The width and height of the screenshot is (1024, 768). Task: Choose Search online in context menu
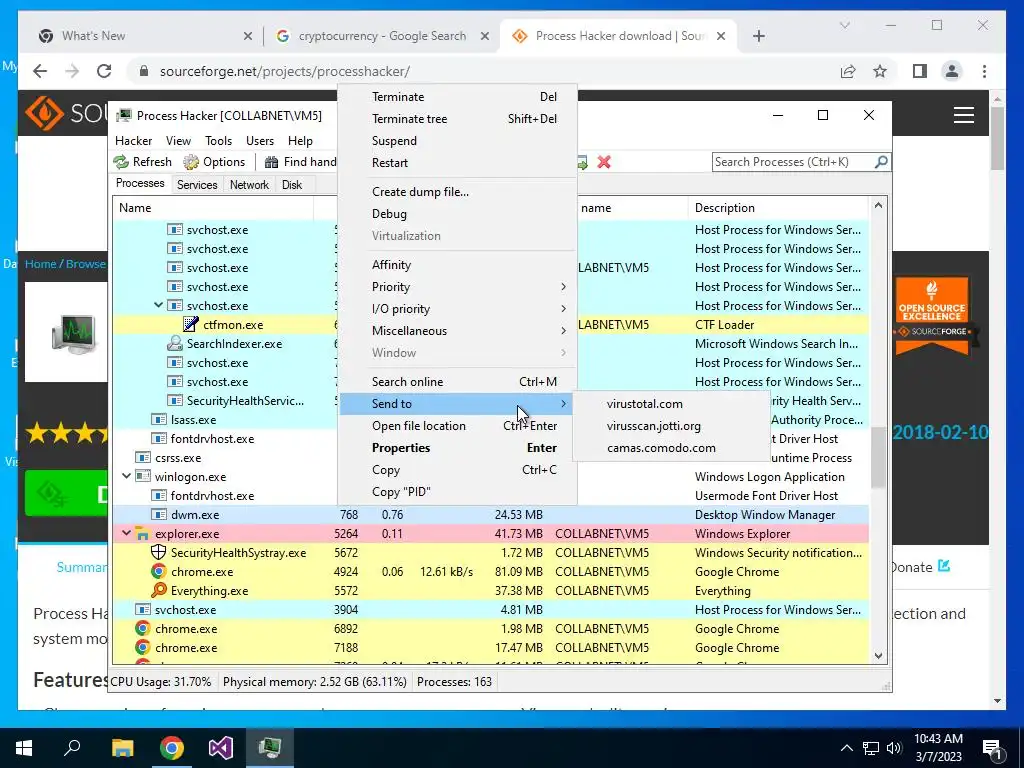pos(457,382)
